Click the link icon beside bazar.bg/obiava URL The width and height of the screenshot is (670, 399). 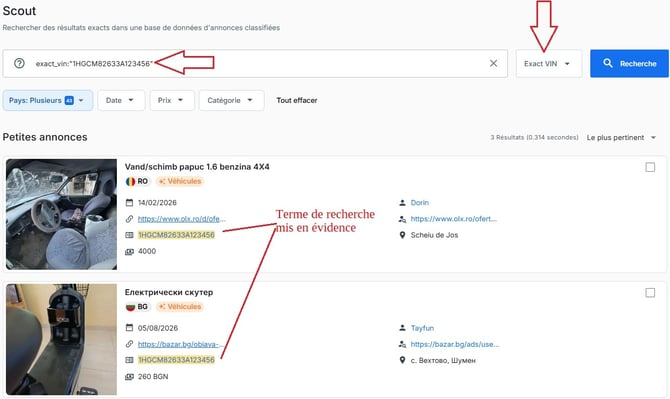coord(129,344)
